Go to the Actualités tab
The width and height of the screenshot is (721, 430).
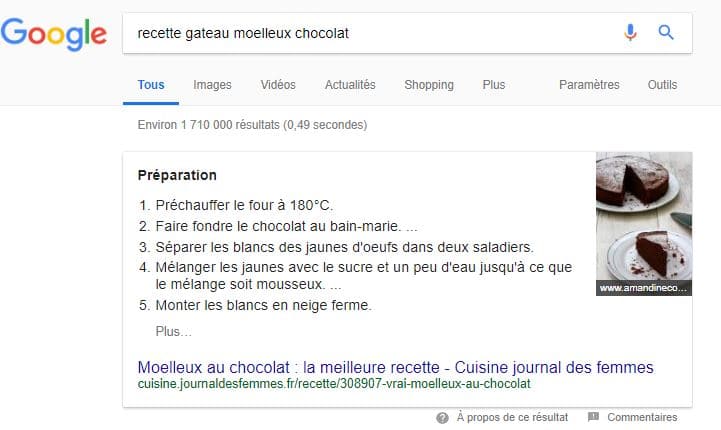[350, 85]
